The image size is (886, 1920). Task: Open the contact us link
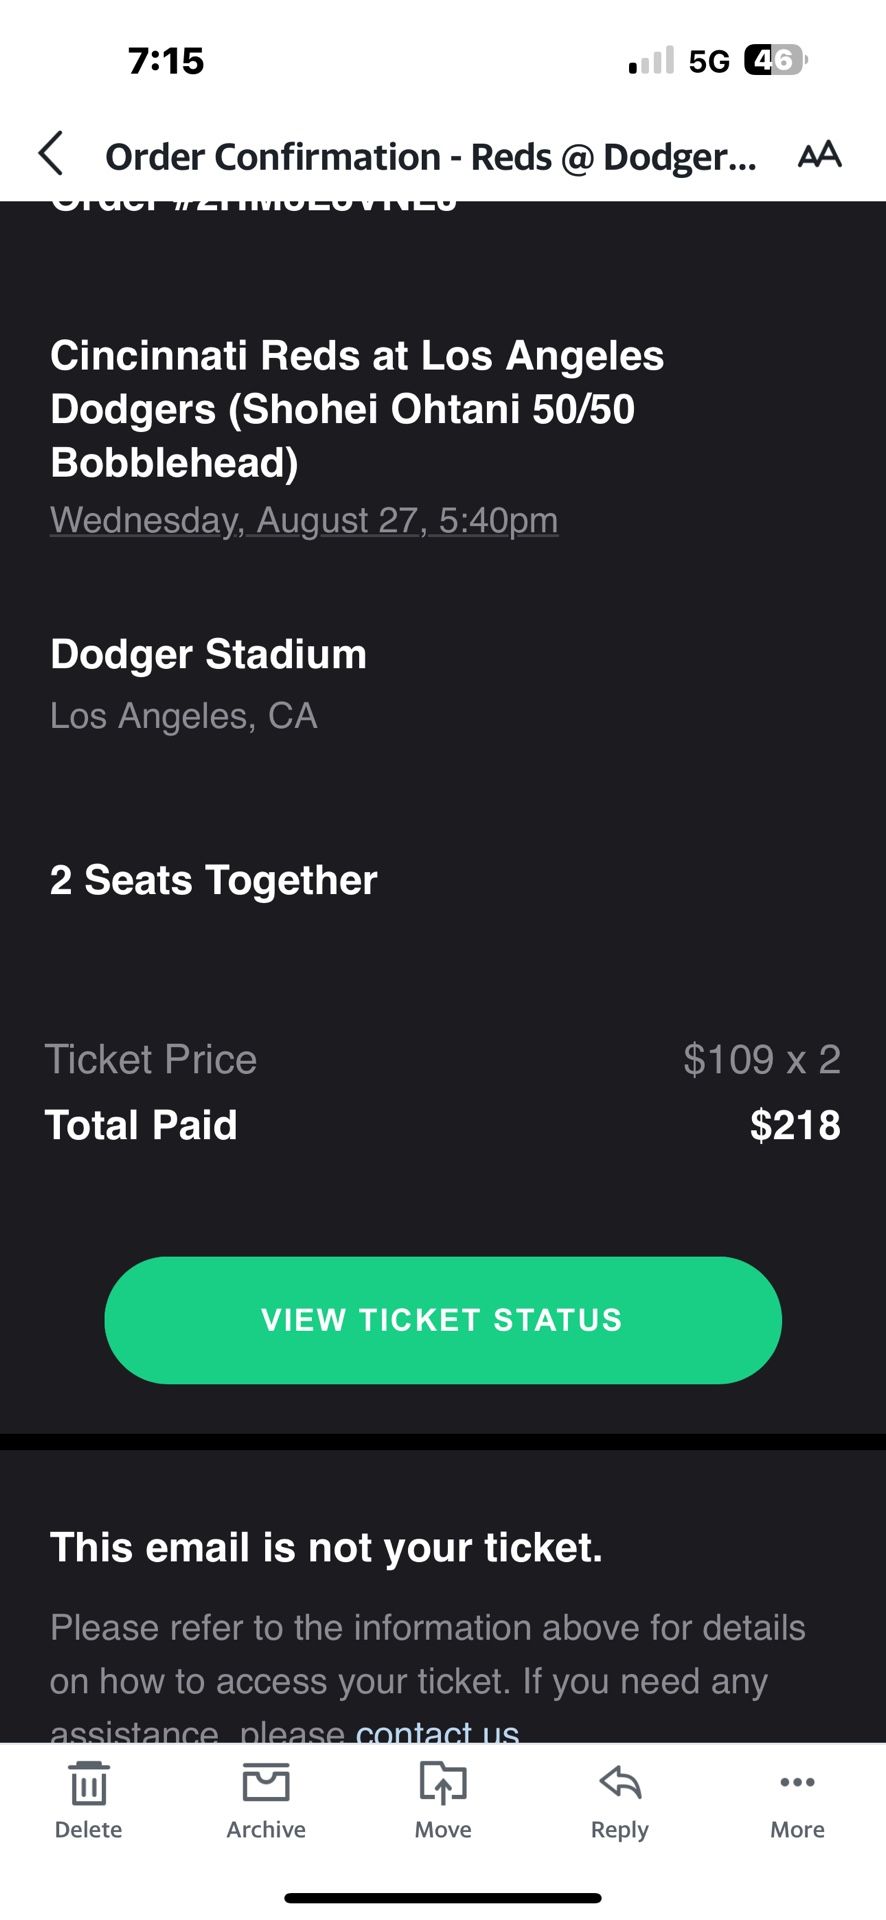pyautogui.click(x=437, y=1731)
